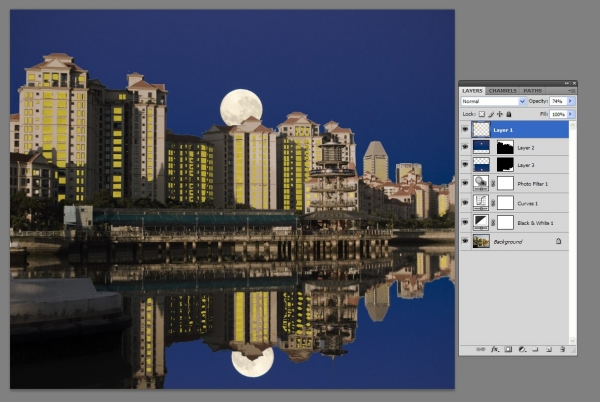Lock transparent pixels icon
This screenshot has height=402, width=600.
point(482,114)
